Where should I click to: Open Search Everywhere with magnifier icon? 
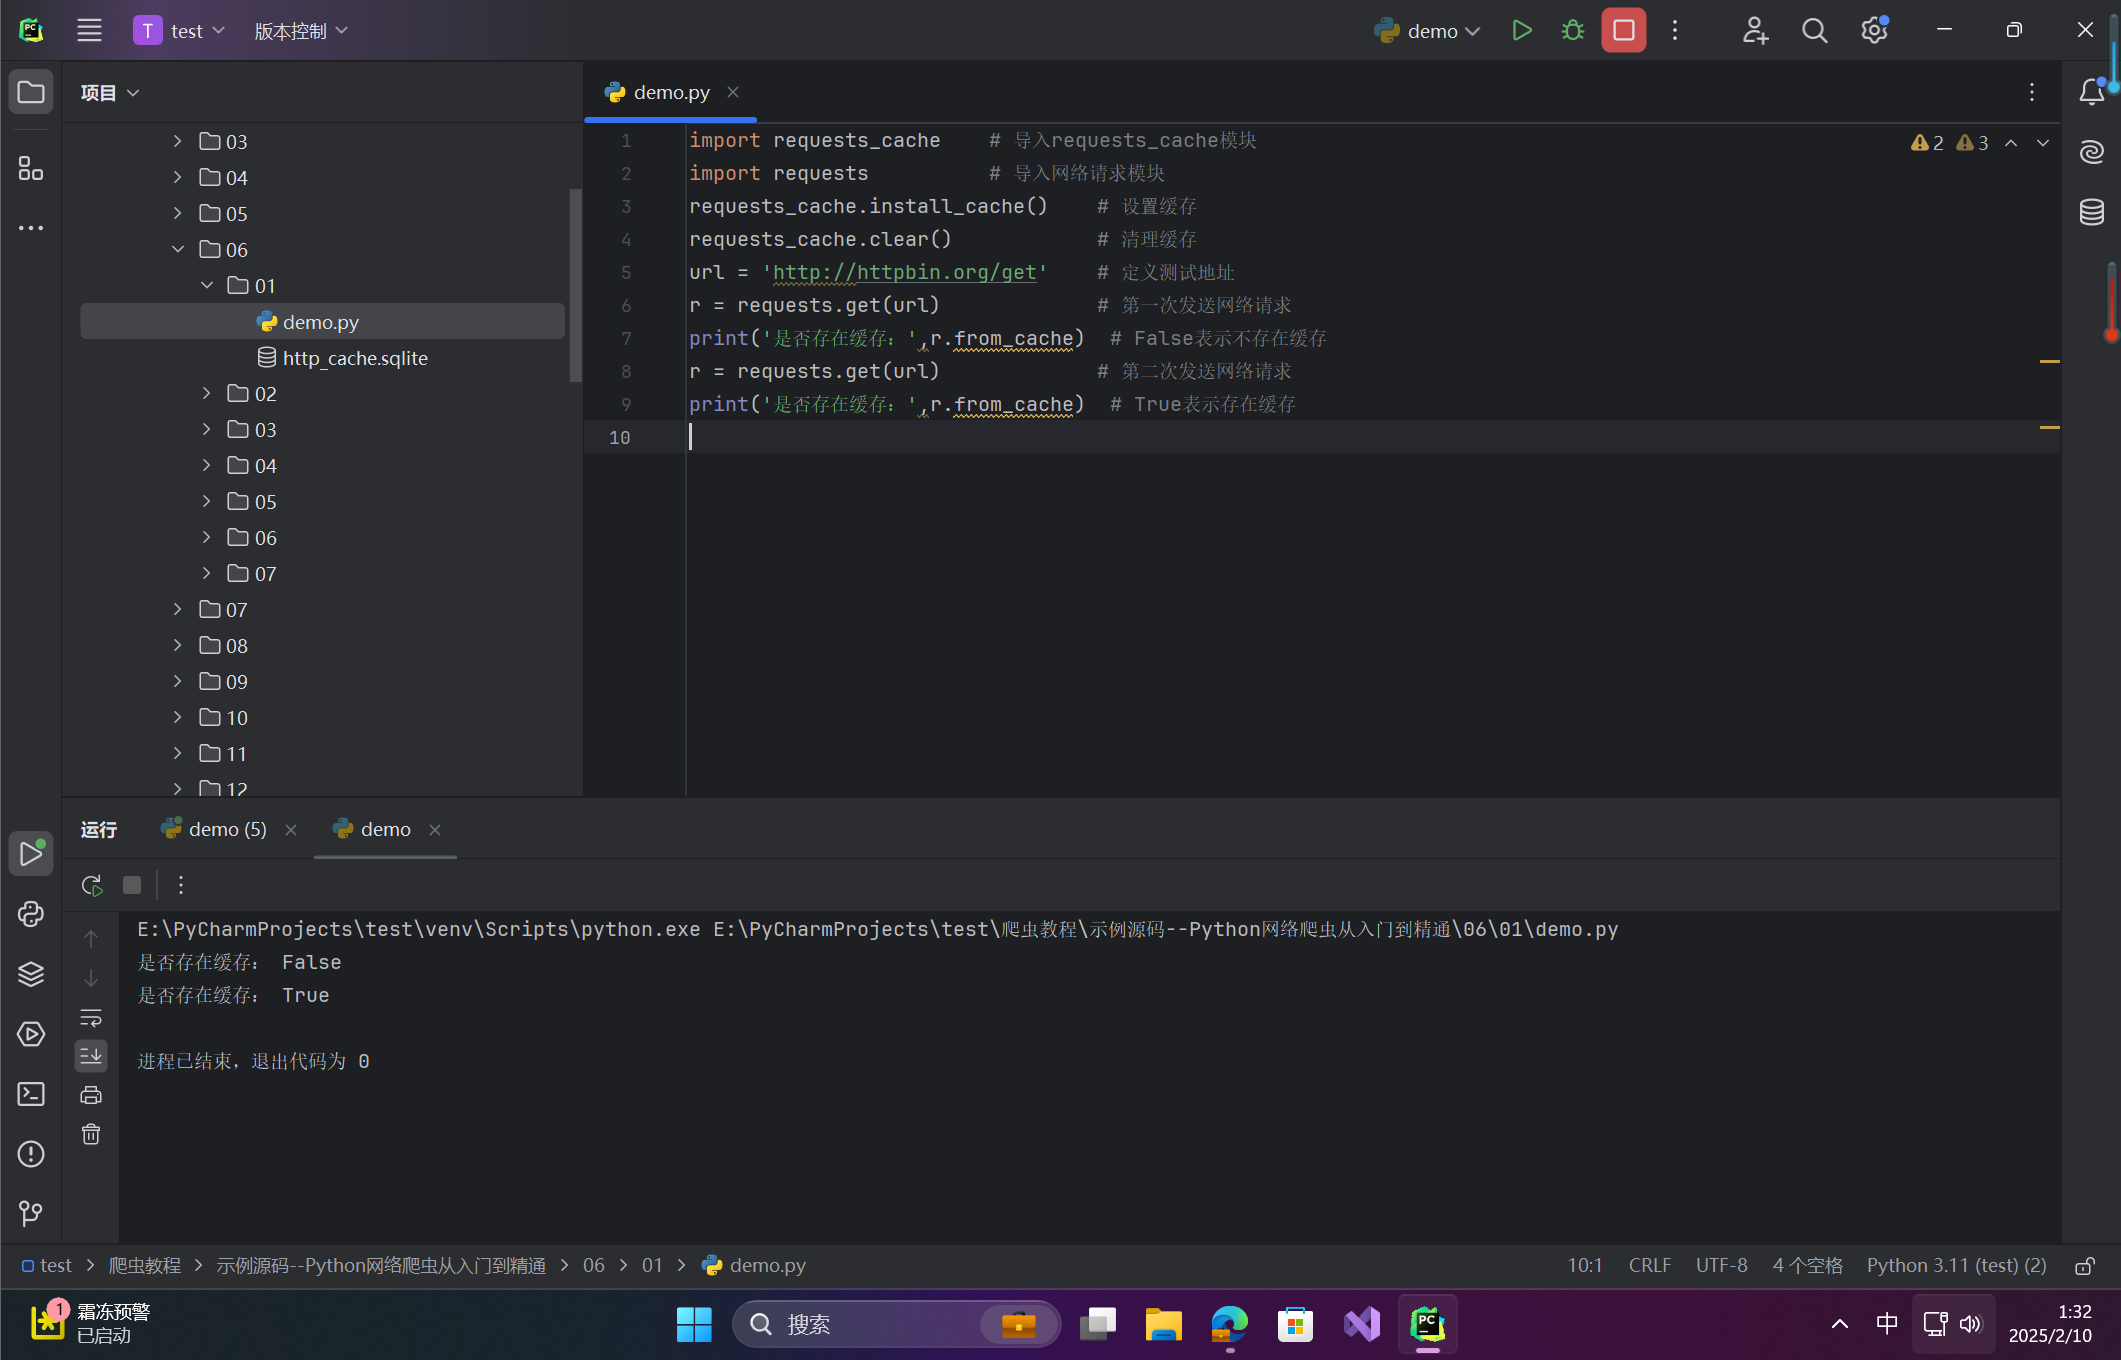(1814, 30)
